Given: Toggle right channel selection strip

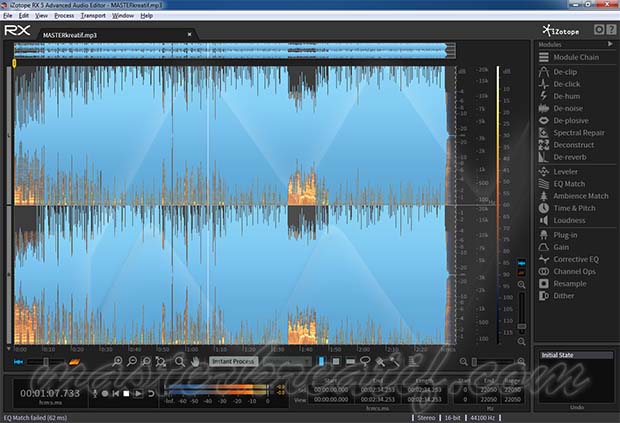Looking at the screenshot, I should point(9,275).
